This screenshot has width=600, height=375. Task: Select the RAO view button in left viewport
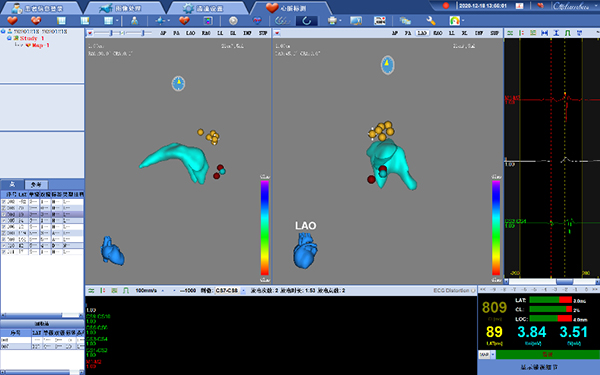(x=206, y=33)
